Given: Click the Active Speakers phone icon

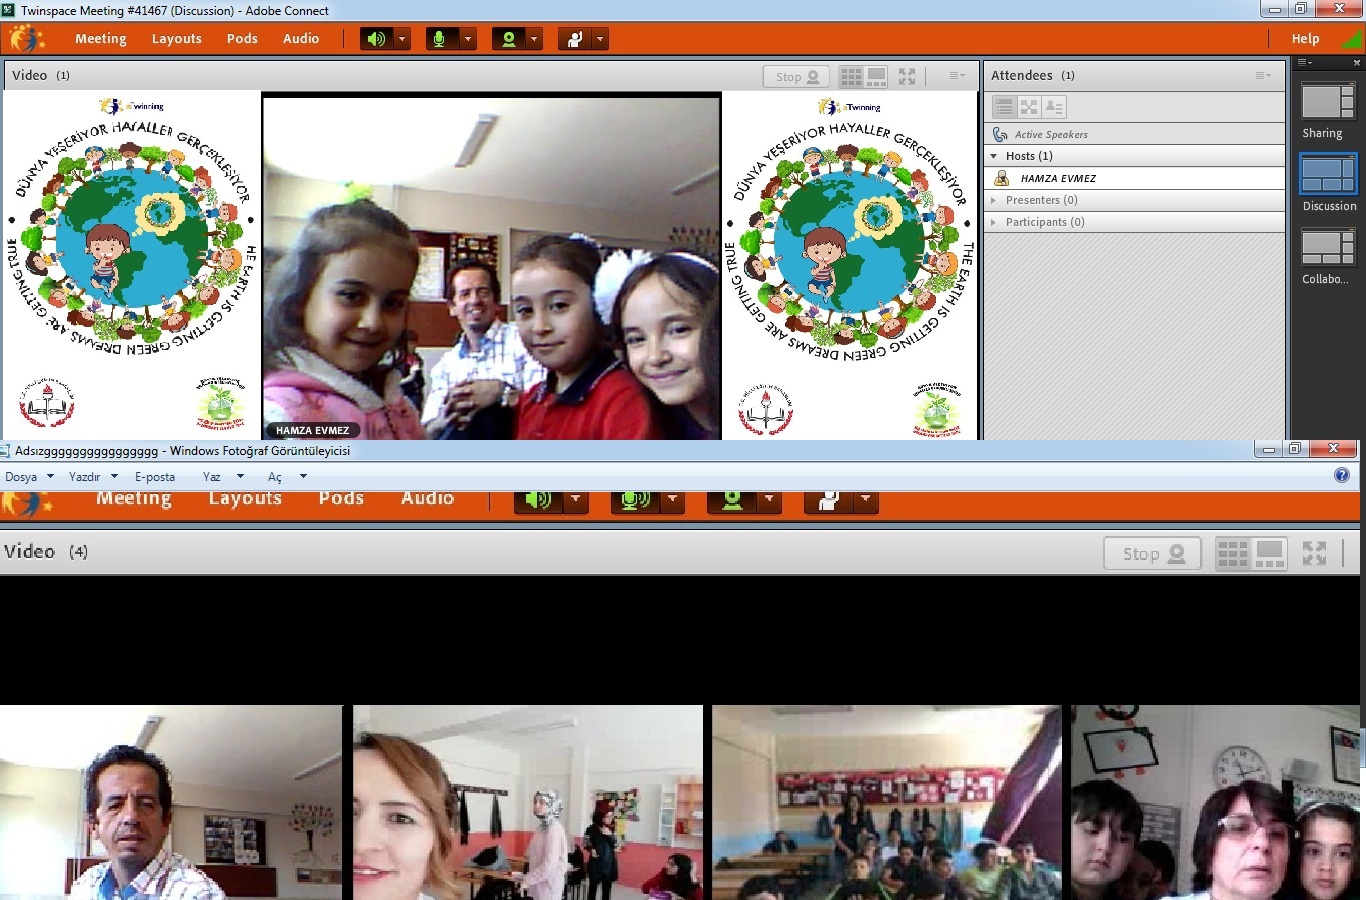Looking at the screenshot, I should [x=1000, y=134].
